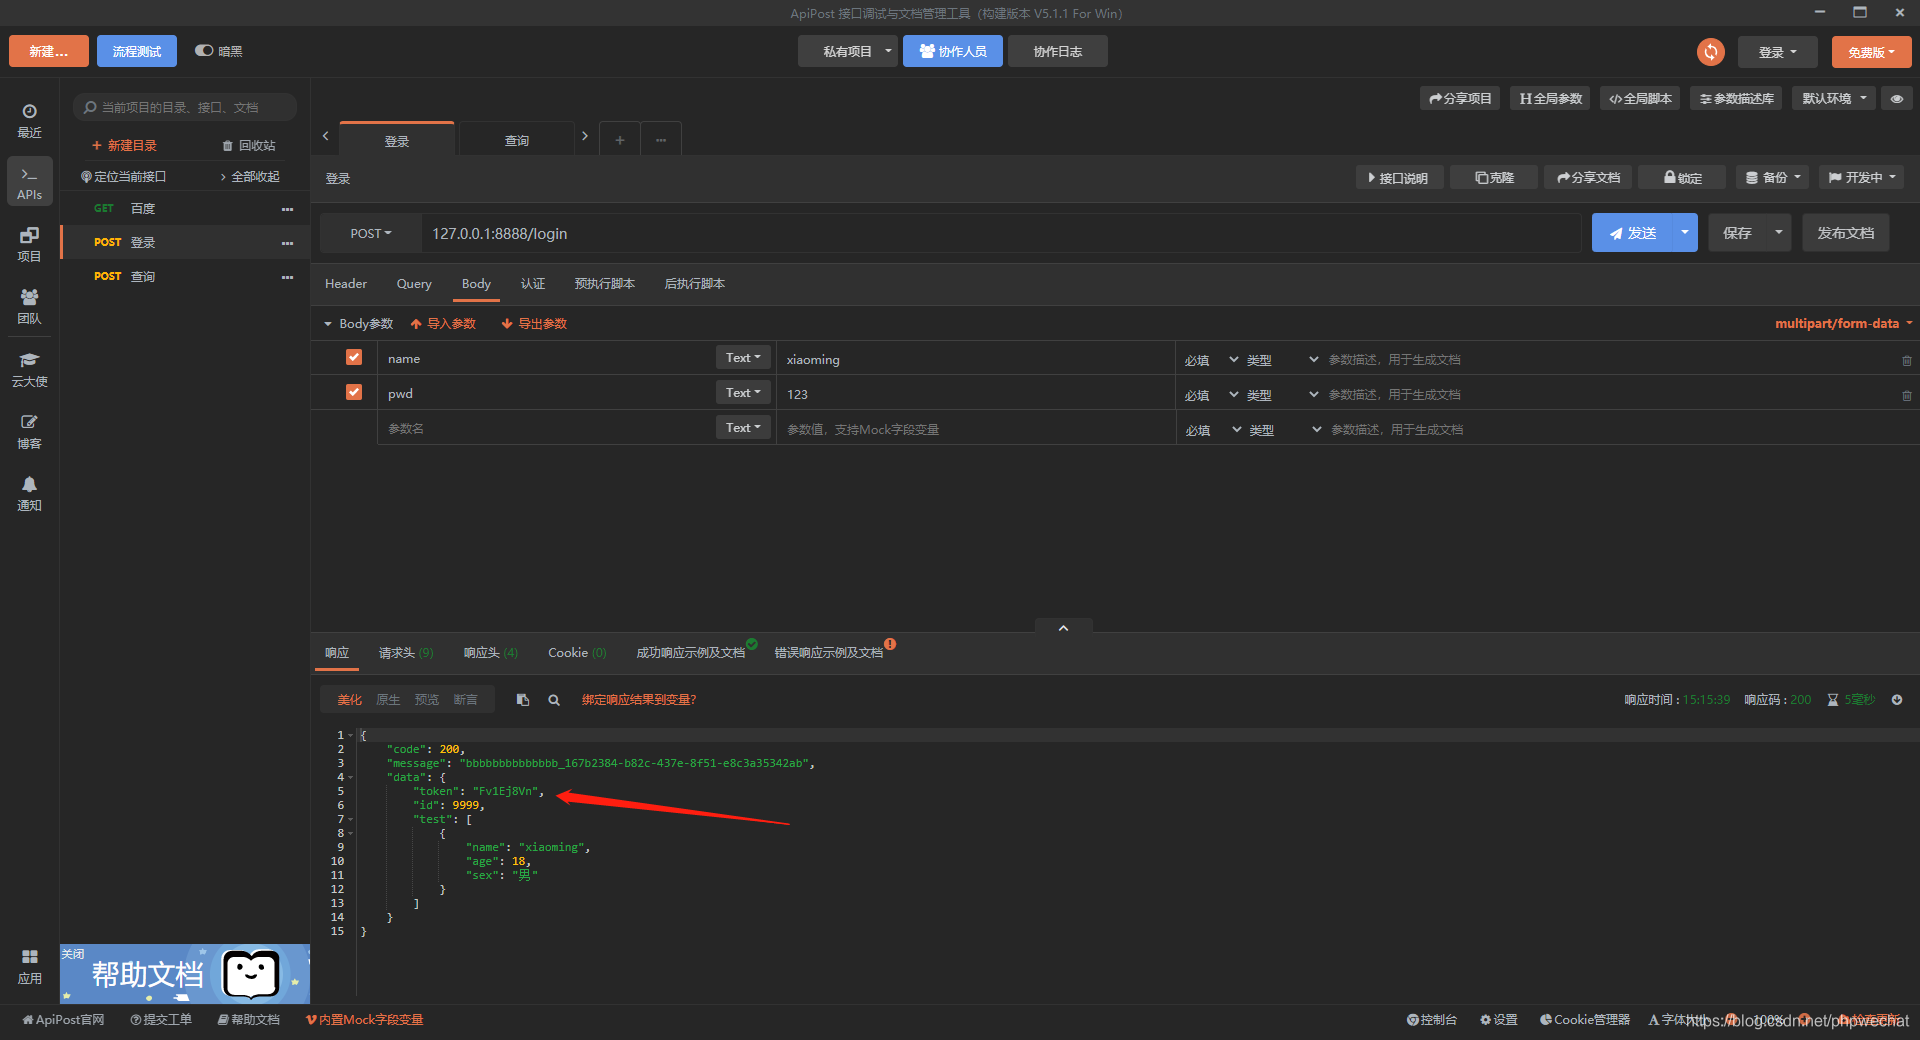Delete the name parameter row
1920x1040 pixels.
pyautogui.click(x=1906, y=360)
